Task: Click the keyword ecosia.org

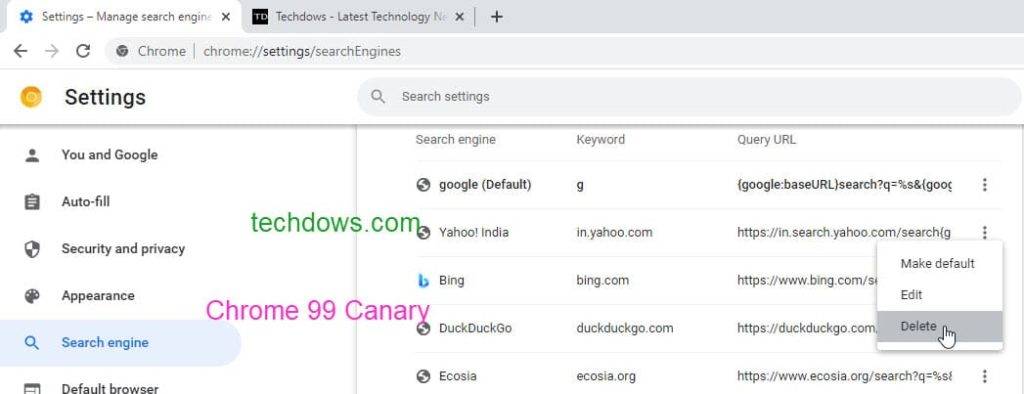Action: tap(606, 376)
